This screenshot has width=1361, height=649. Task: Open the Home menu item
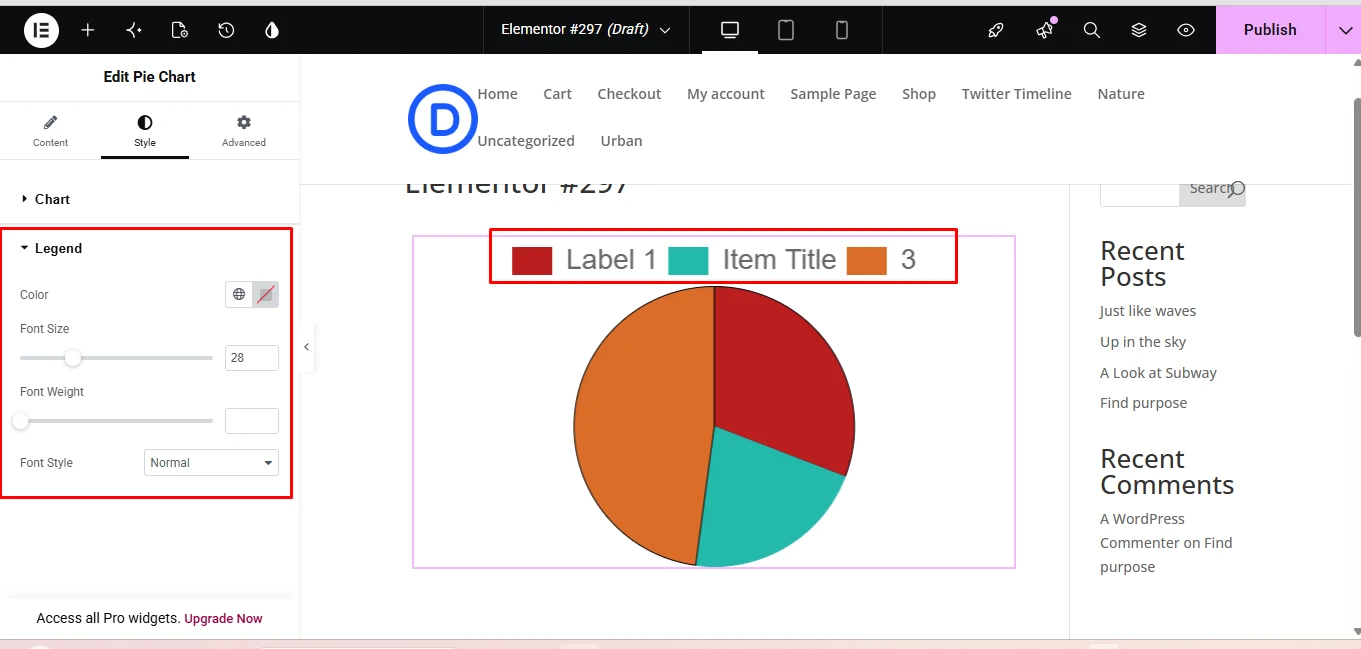click(x=497, y=94)
